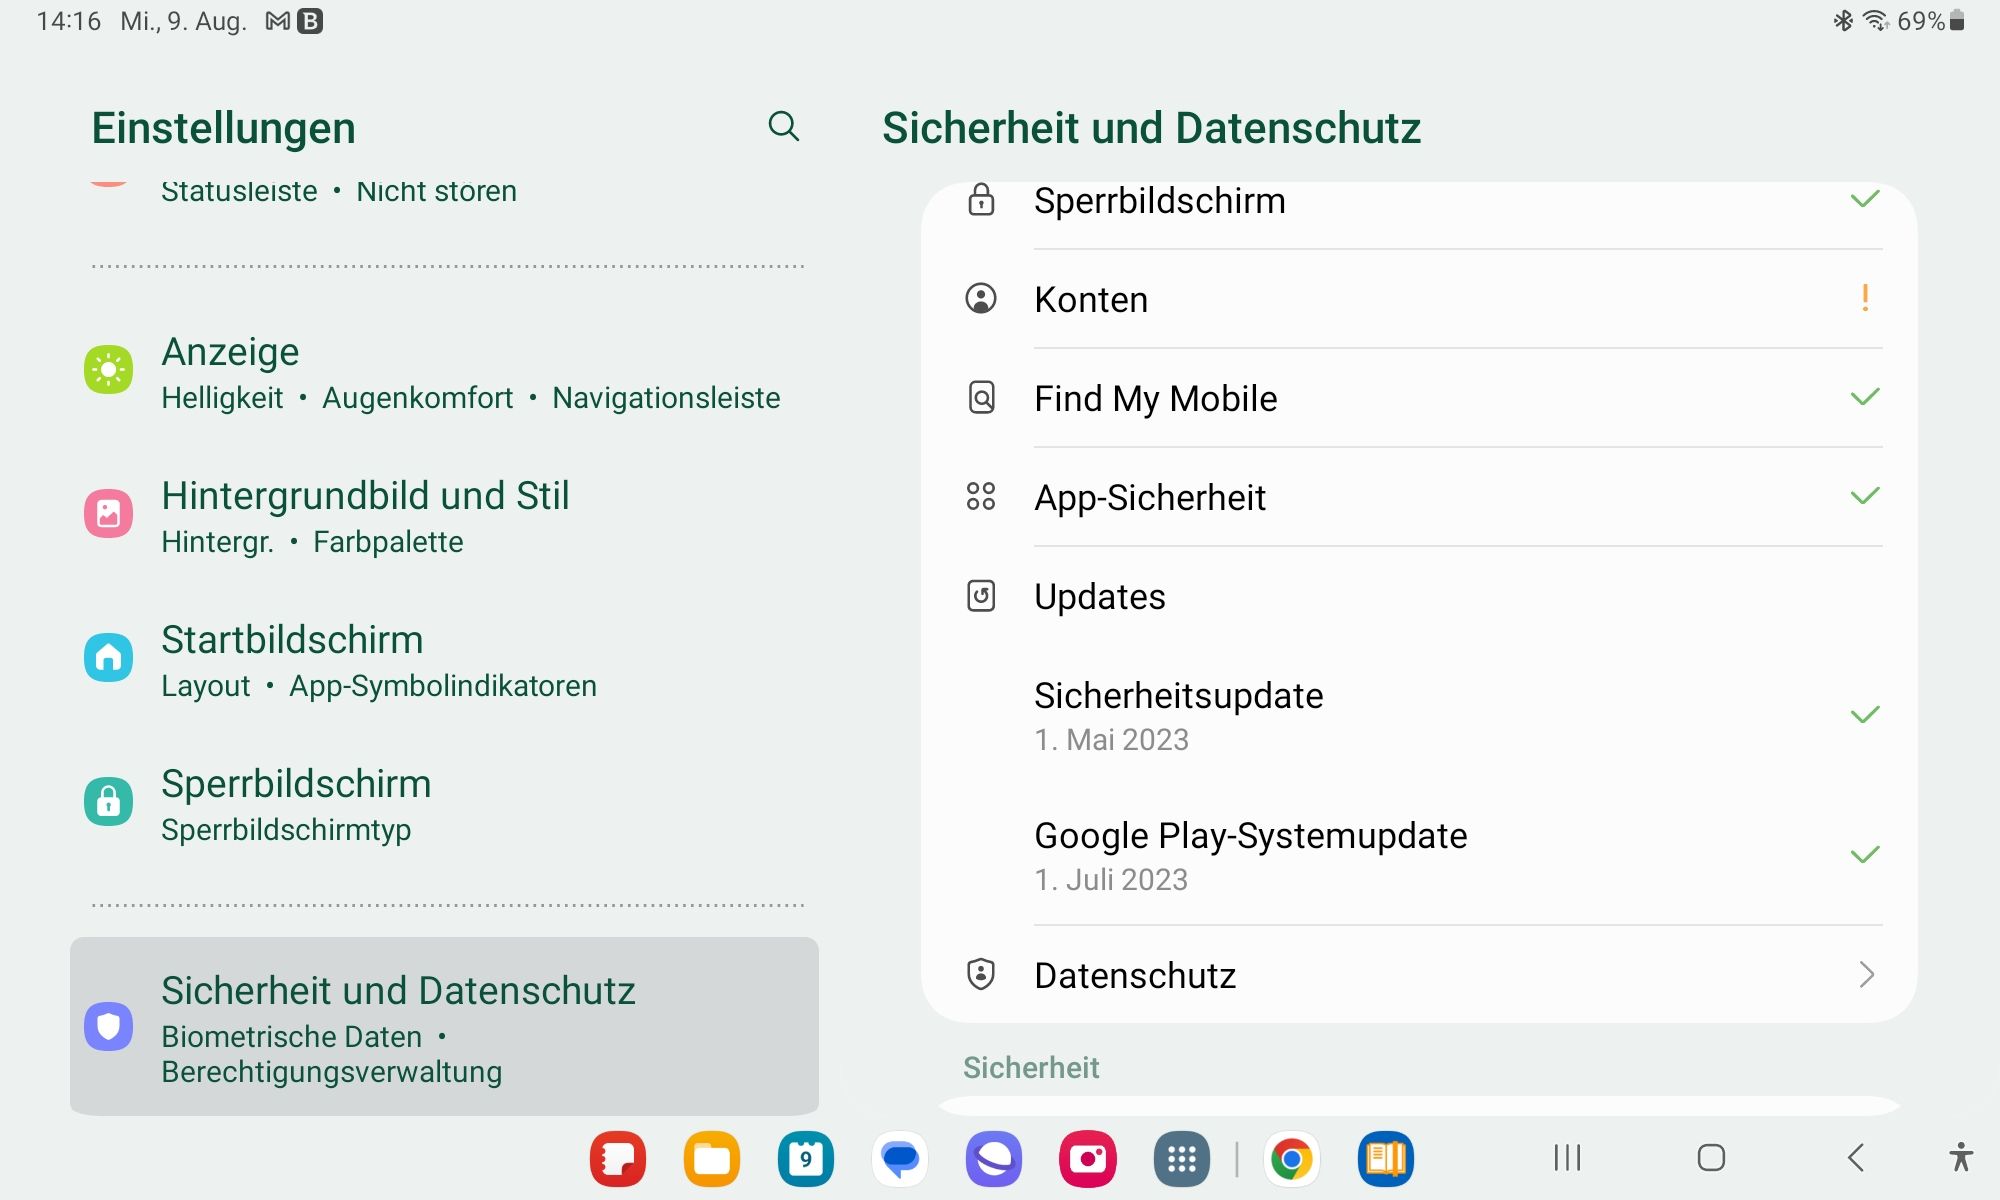Image resolution: width=2000 pixels, height=1200 pixels.
Task: Launch Chrome from the taskbar
Action: tap(1291, 1159)
